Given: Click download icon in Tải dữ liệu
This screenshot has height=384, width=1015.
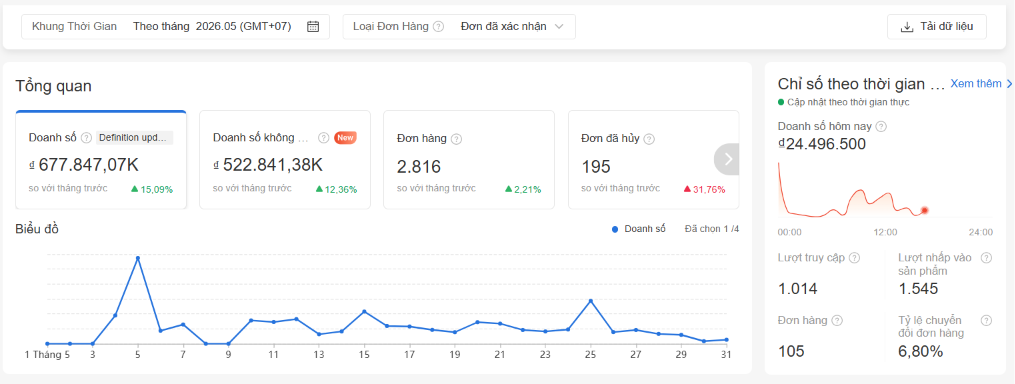Looking at the screenshot, I should pos(906,27).
